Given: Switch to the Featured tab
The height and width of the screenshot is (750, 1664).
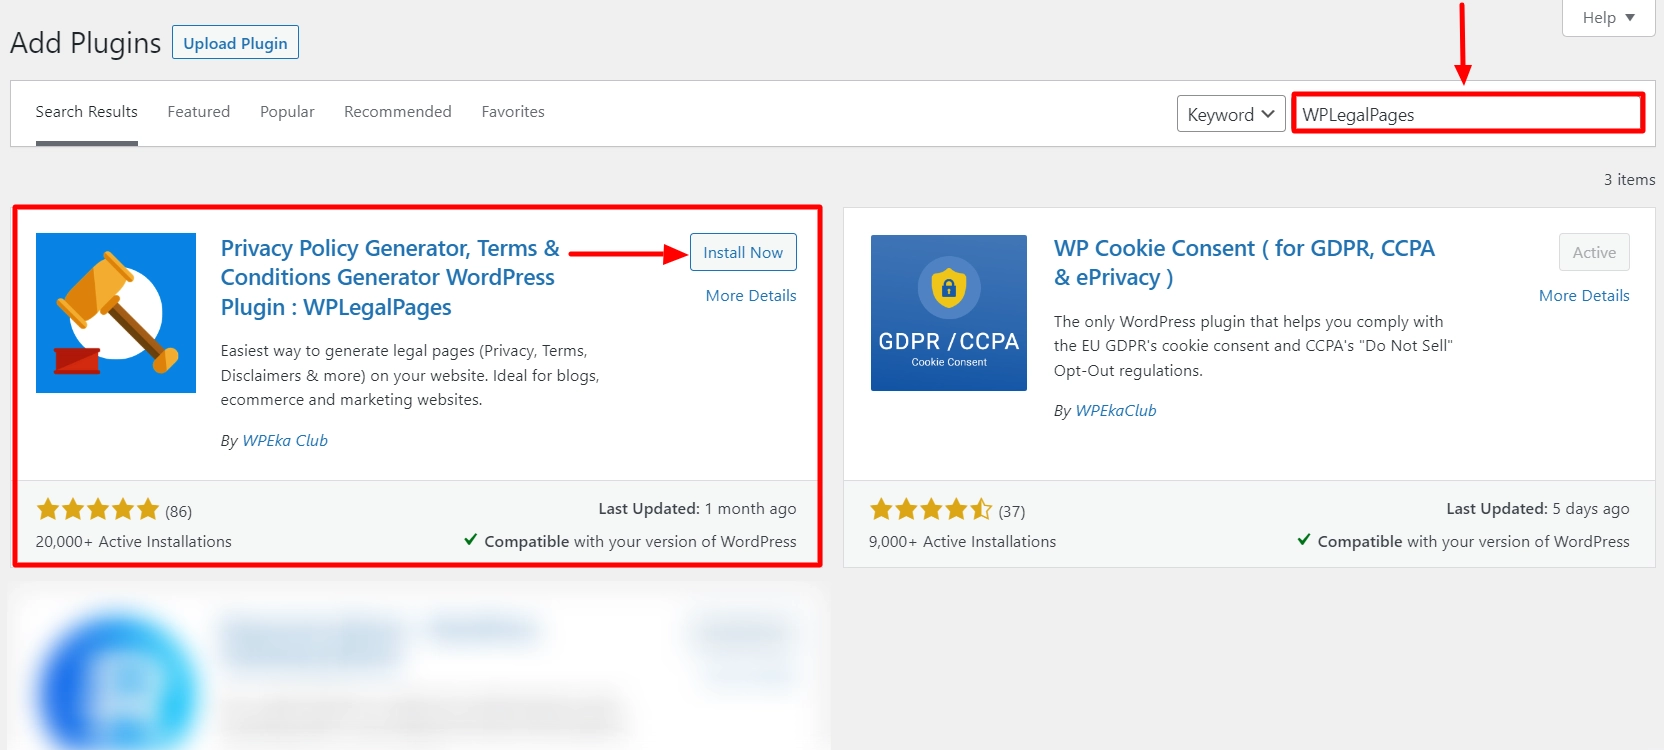Looking at the screenshot, I should point(198,112).
